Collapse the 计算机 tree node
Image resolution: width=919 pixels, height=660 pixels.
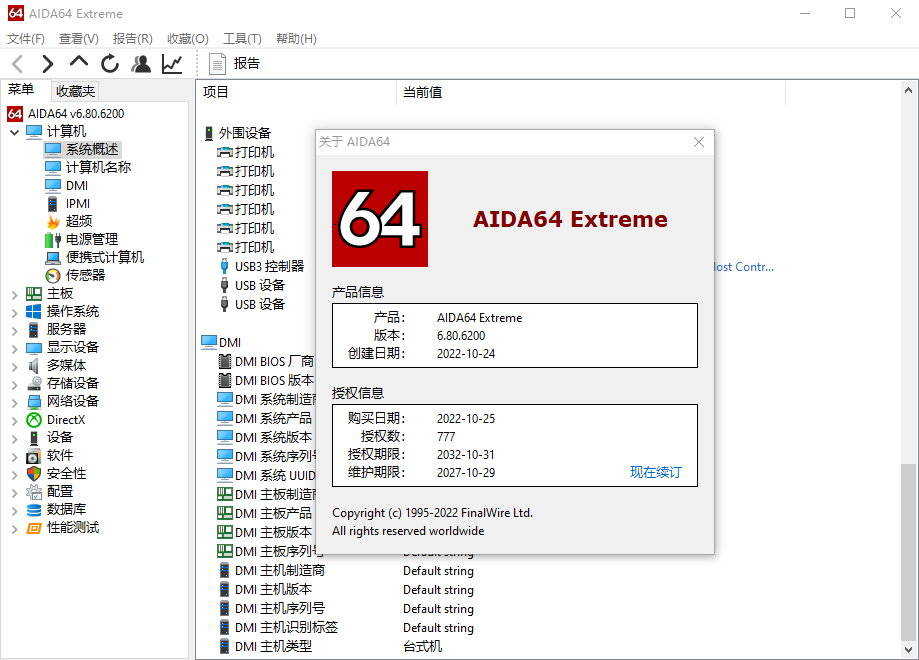tap(15, 132)
